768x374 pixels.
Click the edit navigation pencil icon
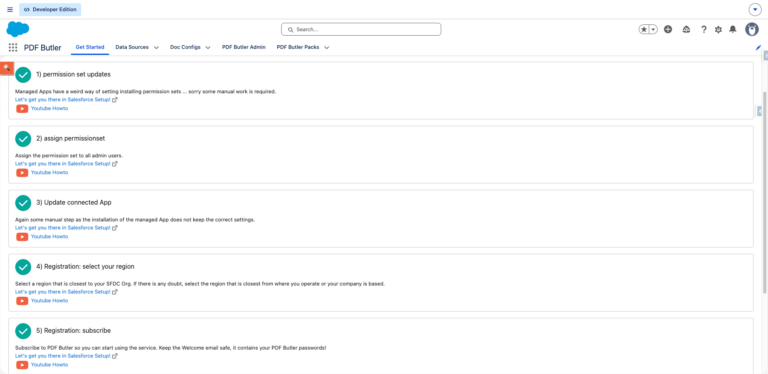point(758,47)
